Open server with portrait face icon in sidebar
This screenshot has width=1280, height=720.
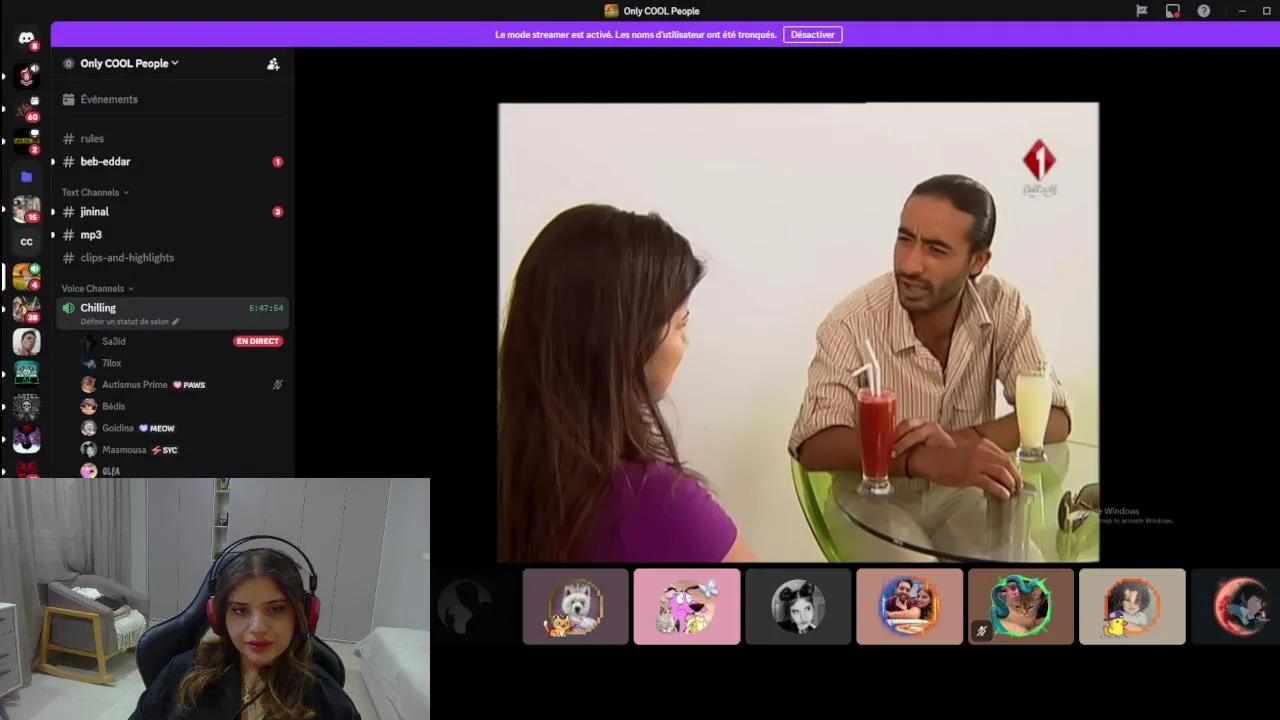tap(26, 342)
